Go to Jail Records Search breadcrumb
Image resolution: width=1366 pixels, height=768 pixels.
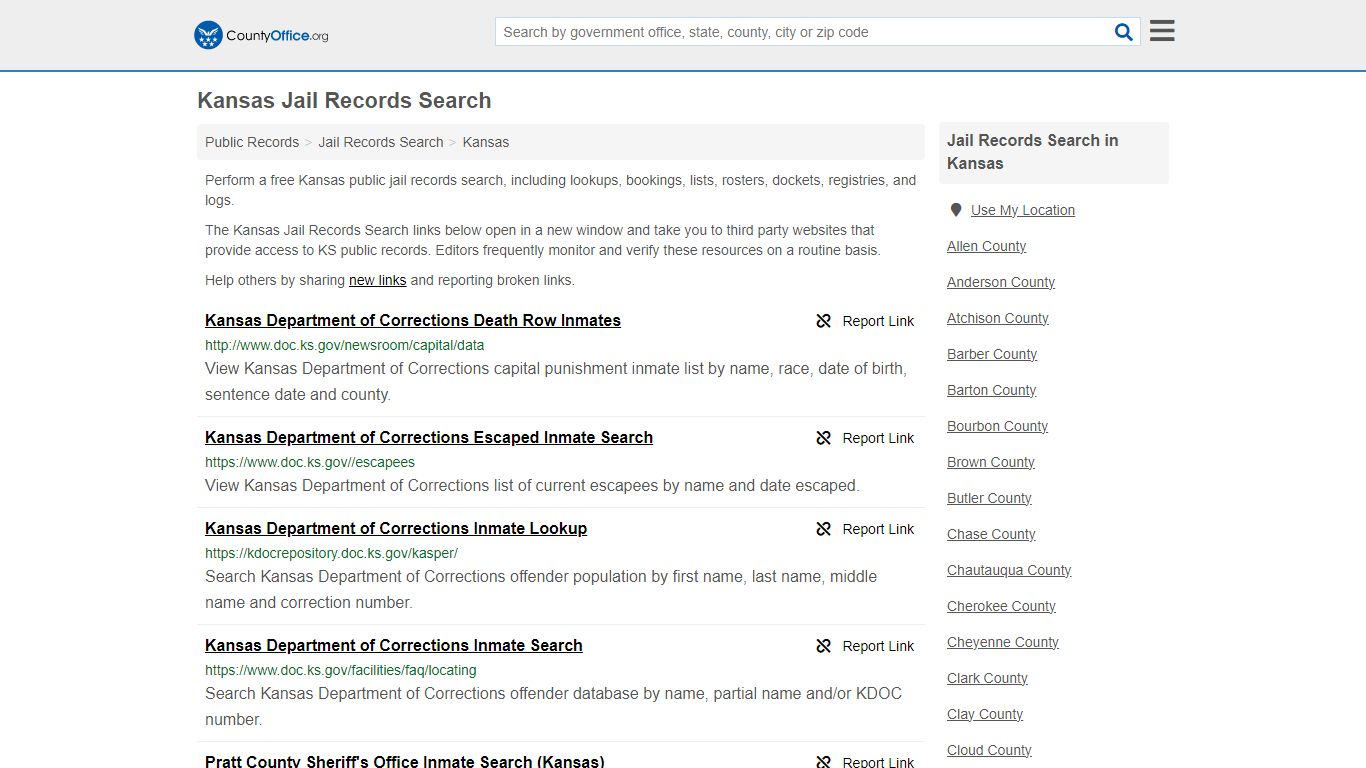pyautogui.click(x=381, y=142)
